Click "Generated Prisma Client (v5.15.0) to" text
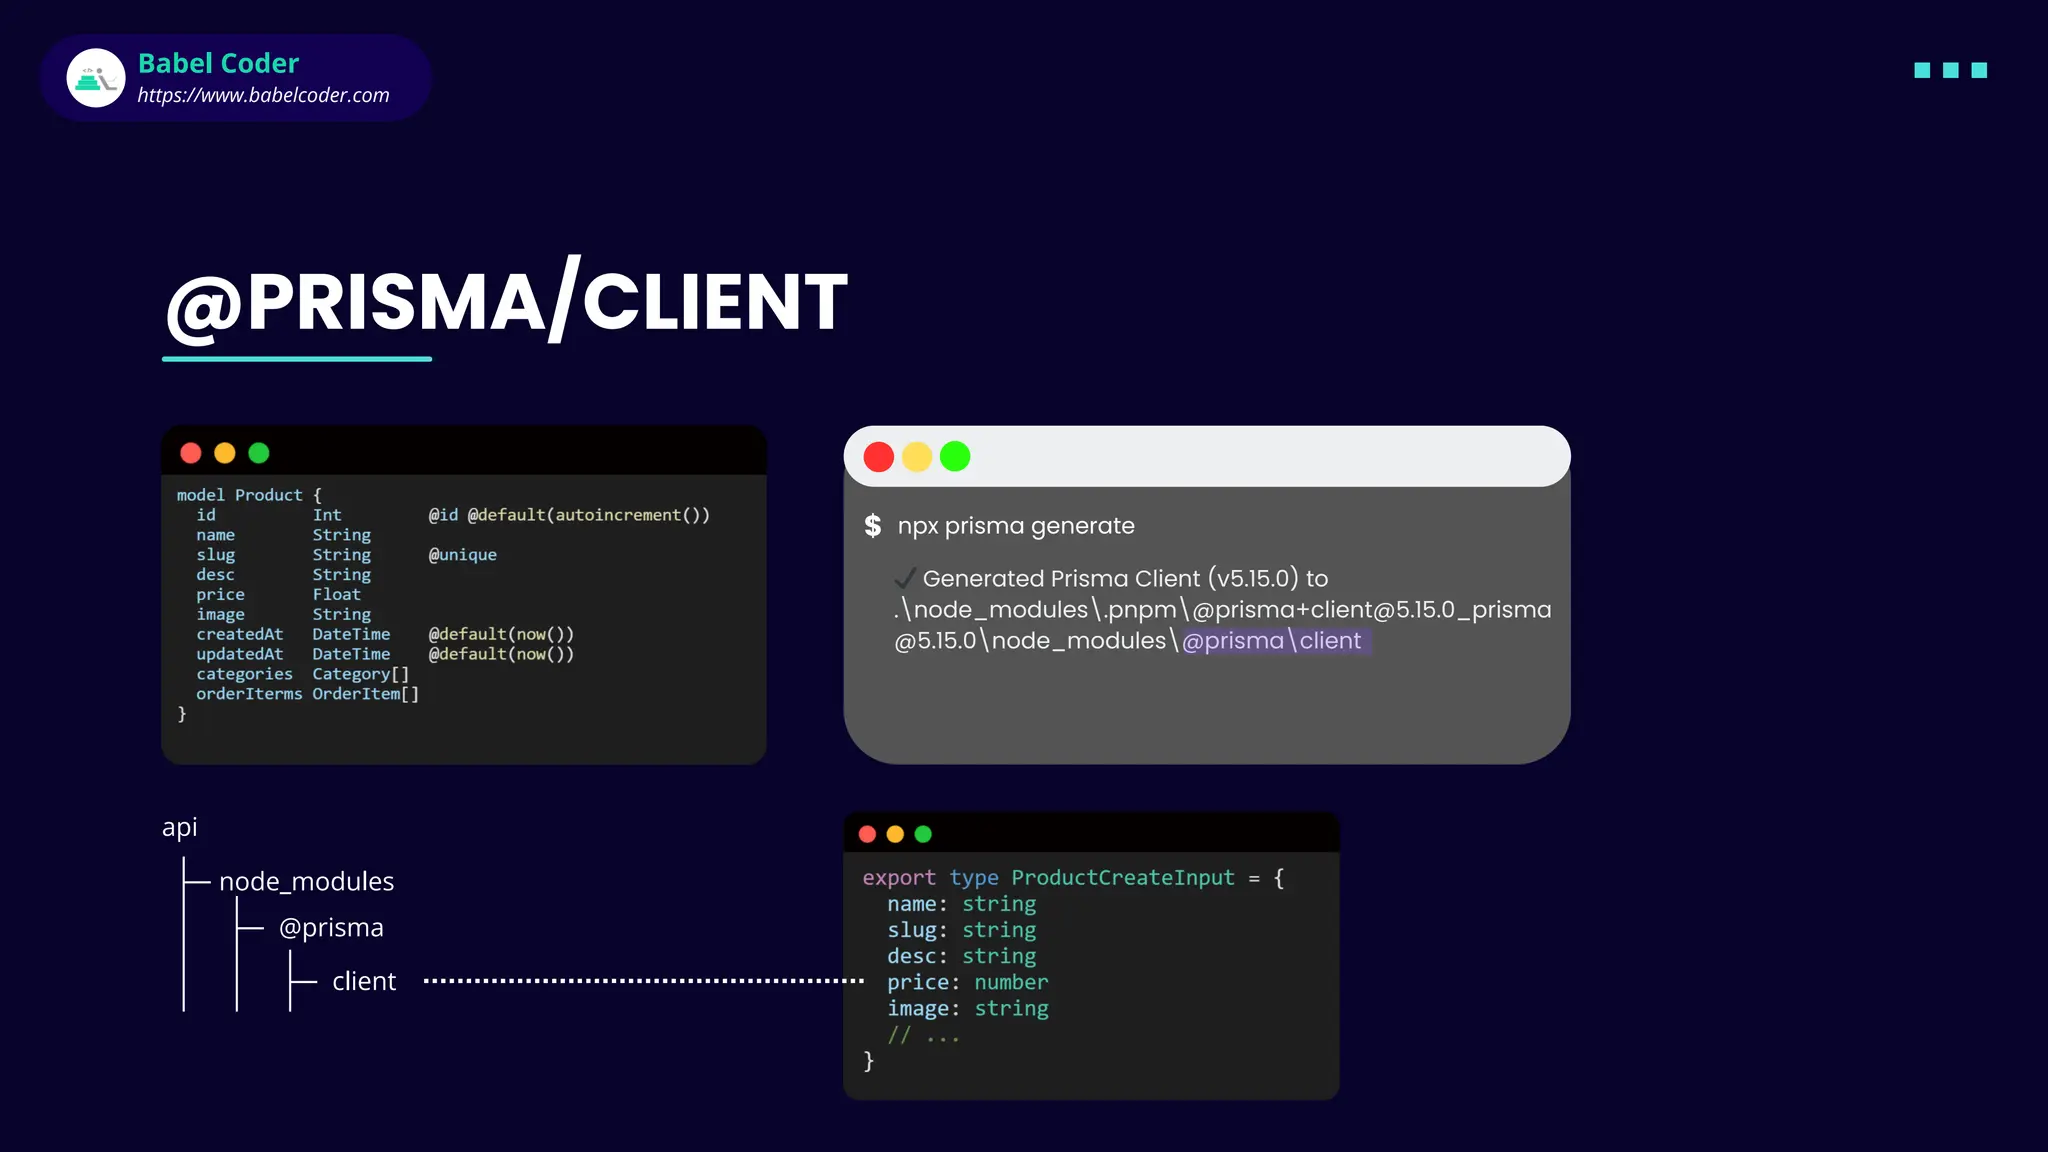This screenshot has height=1152, width=2048. coord(1125,578)
